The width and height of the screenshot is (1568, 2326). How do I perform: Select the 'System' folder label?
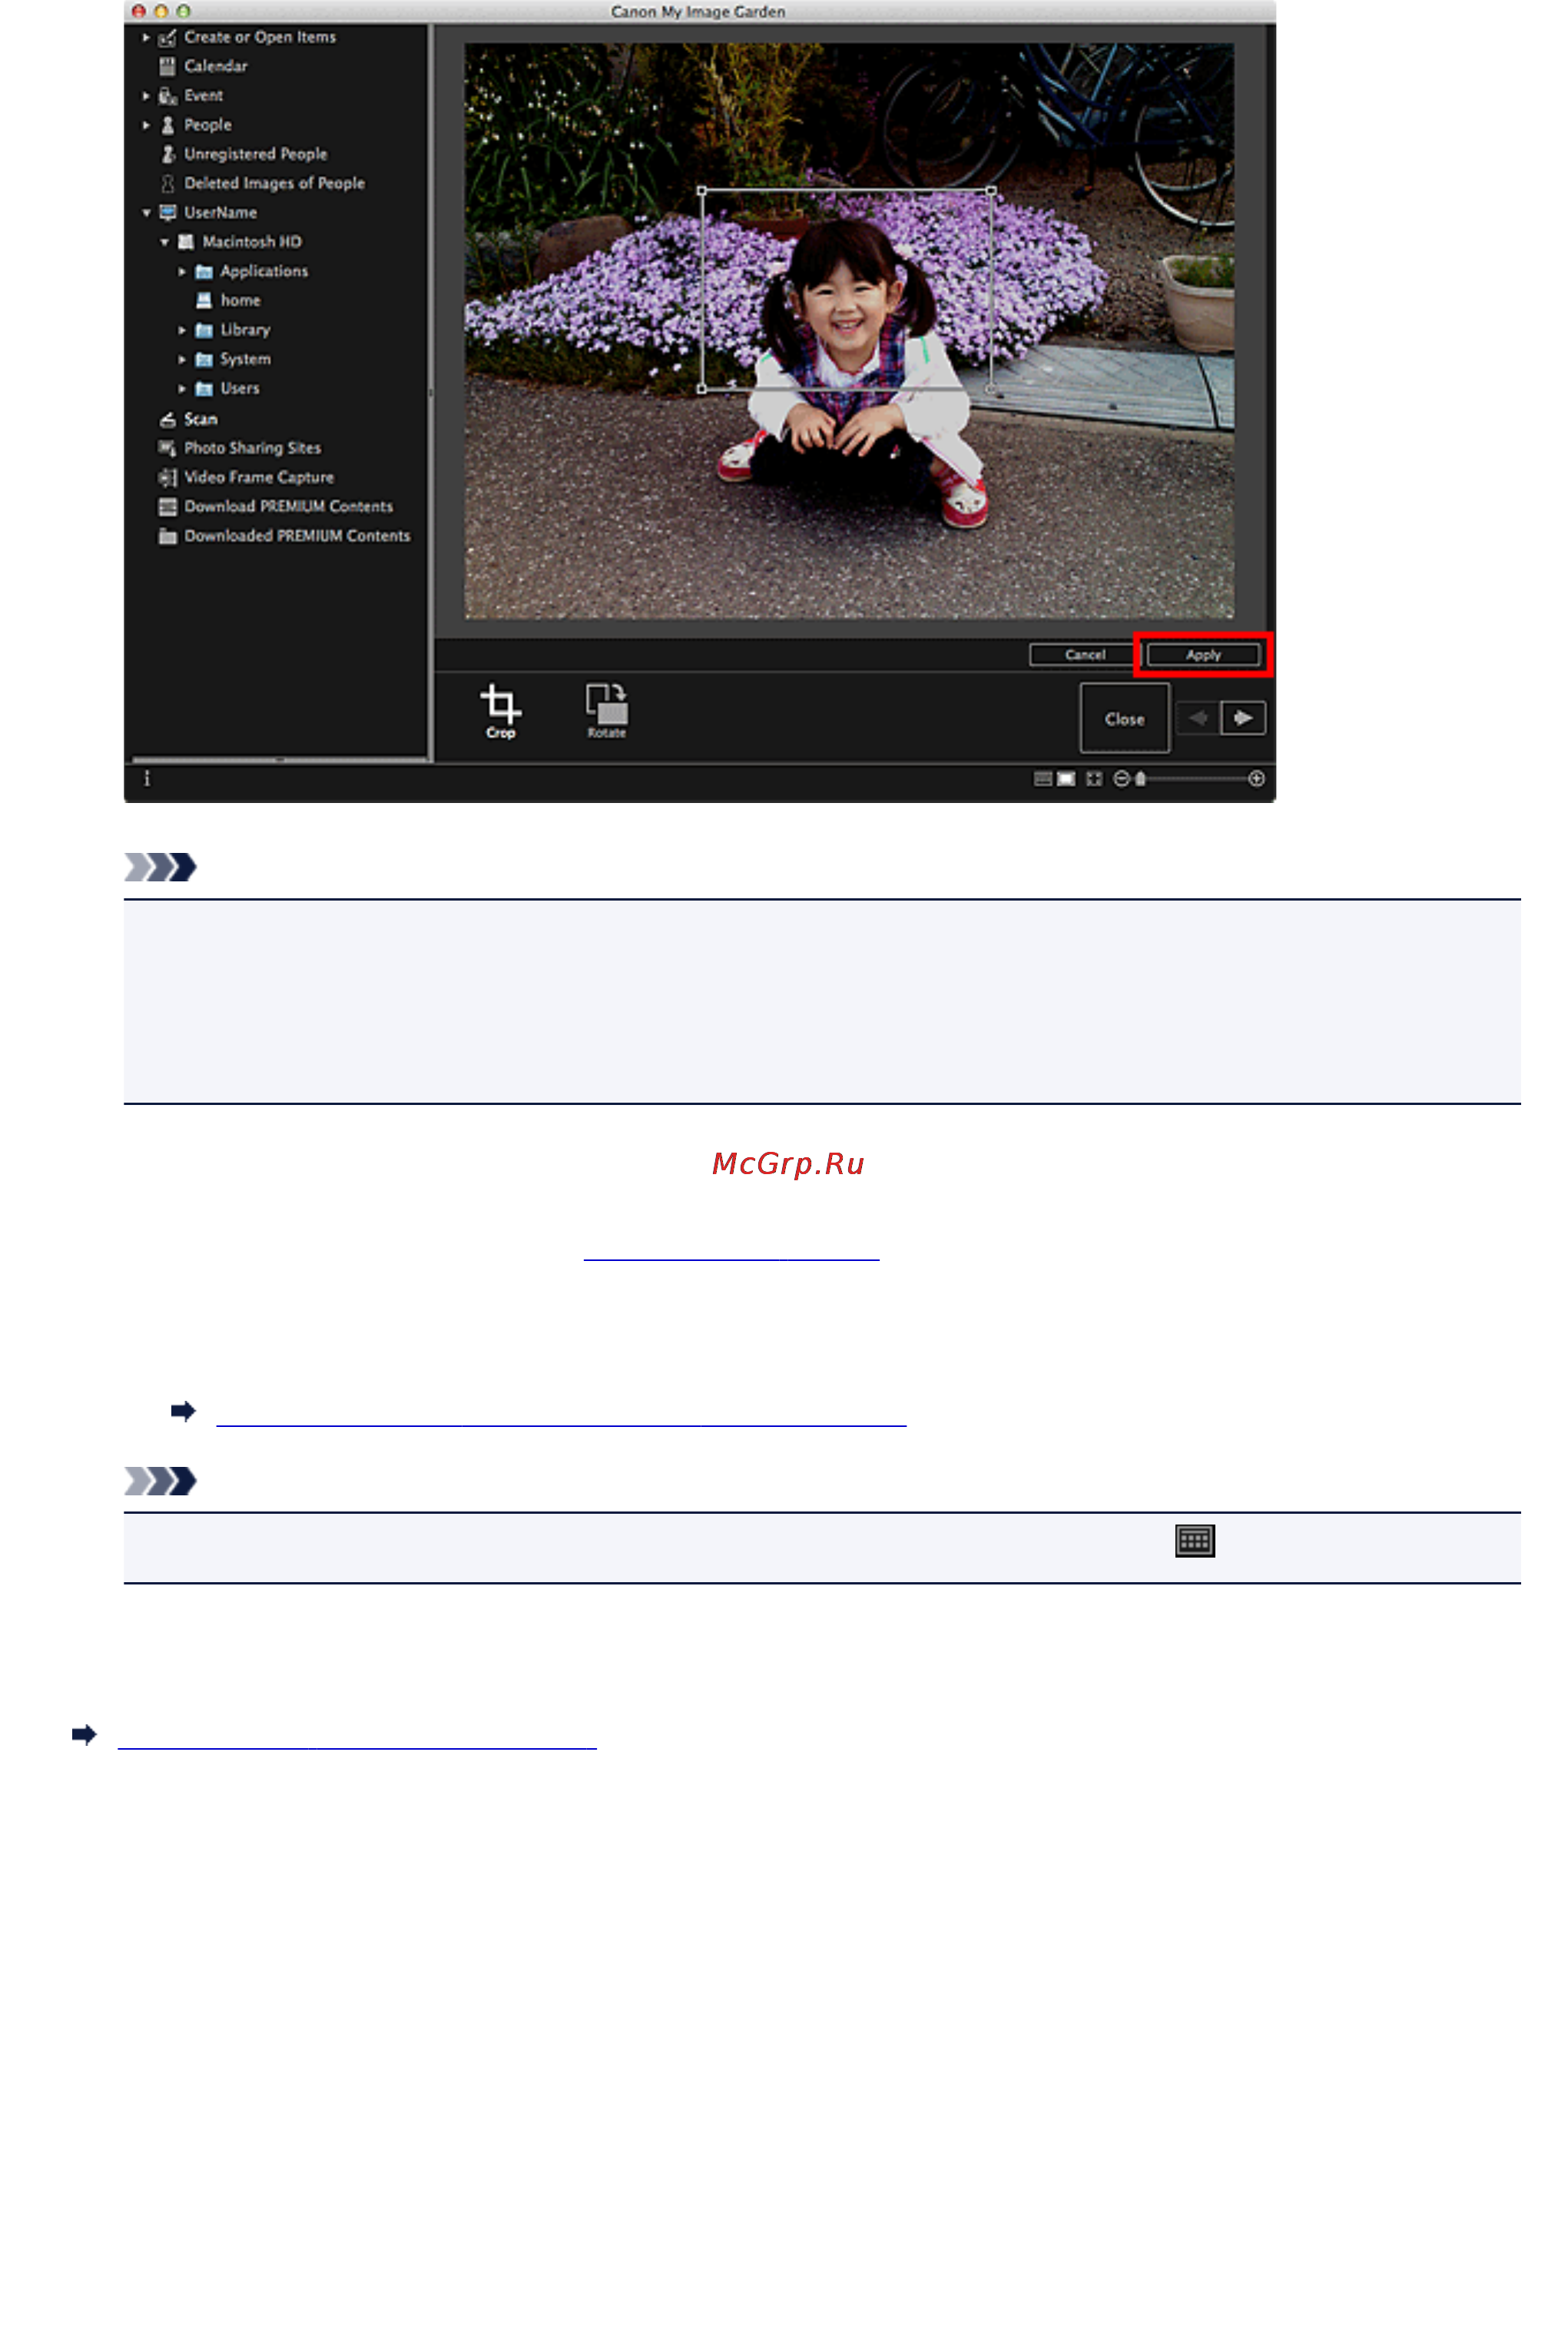[245, 359]
